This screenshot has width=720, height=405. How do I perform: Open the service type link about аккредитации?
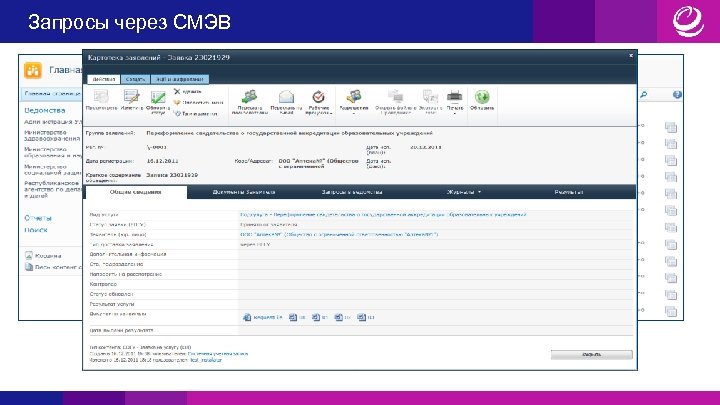(x=383, y=214)
